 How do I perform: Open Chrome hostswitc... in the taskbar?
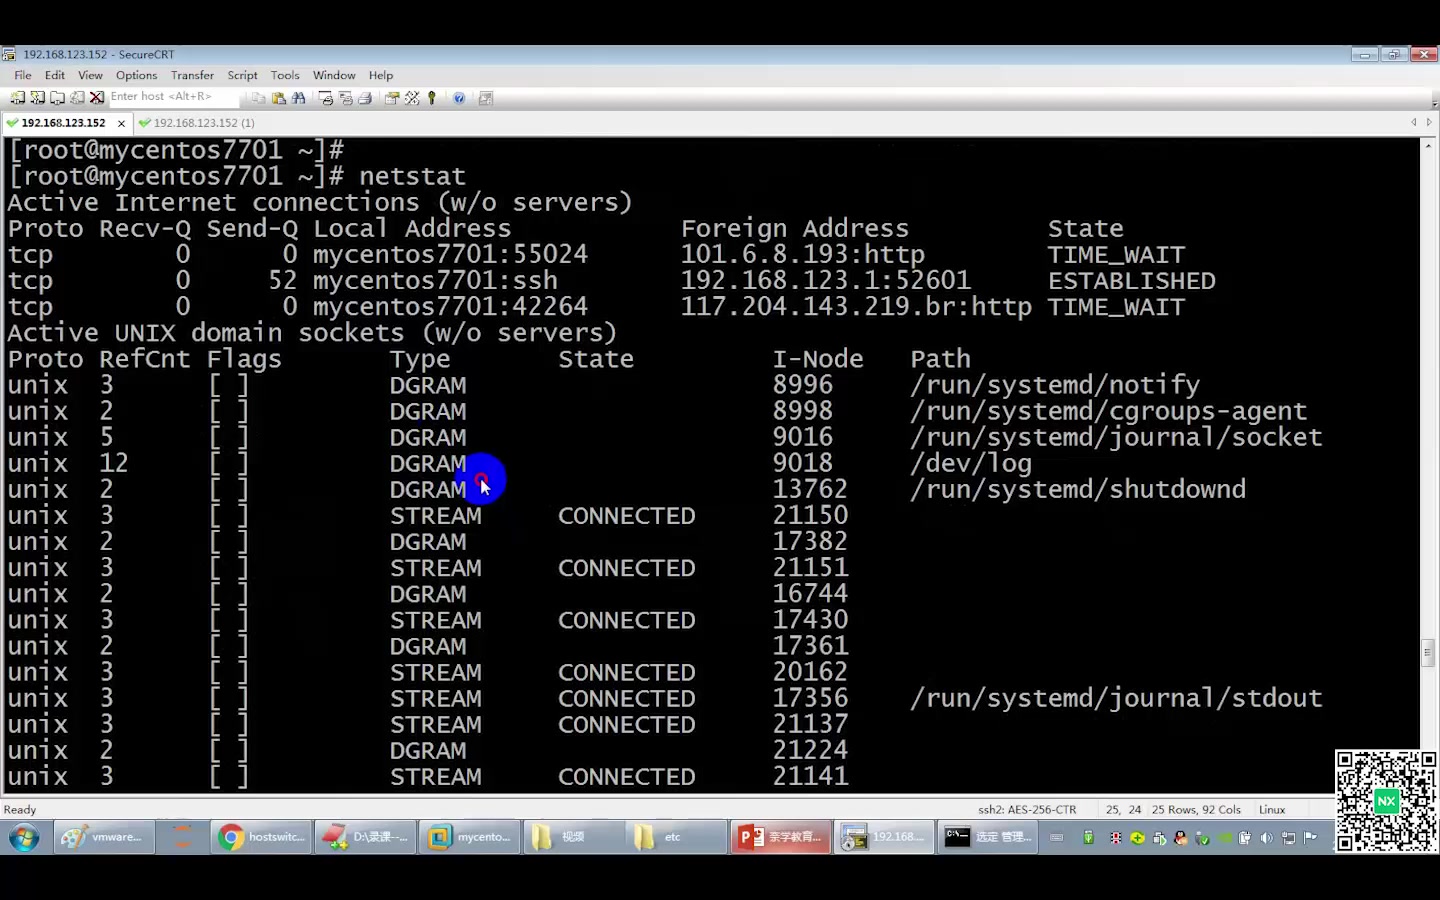click(x=261, y=837)
